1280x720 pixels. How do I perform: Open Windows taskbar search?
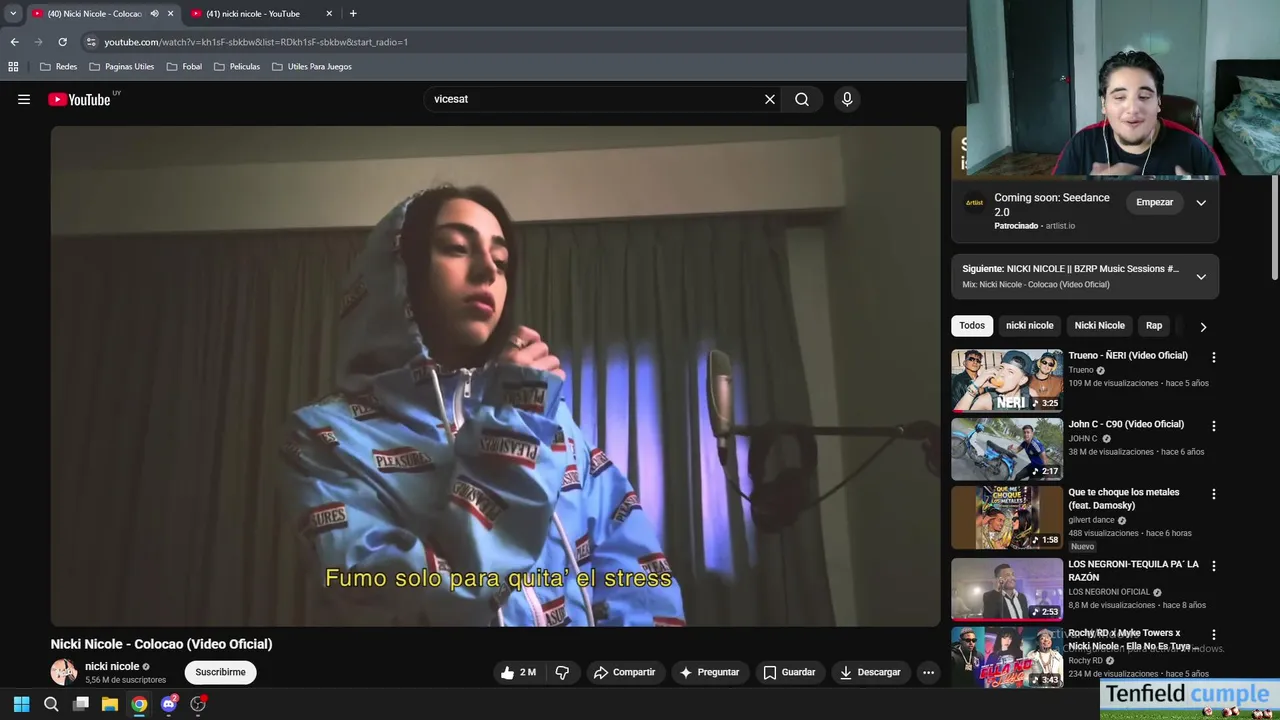(51, 704)
